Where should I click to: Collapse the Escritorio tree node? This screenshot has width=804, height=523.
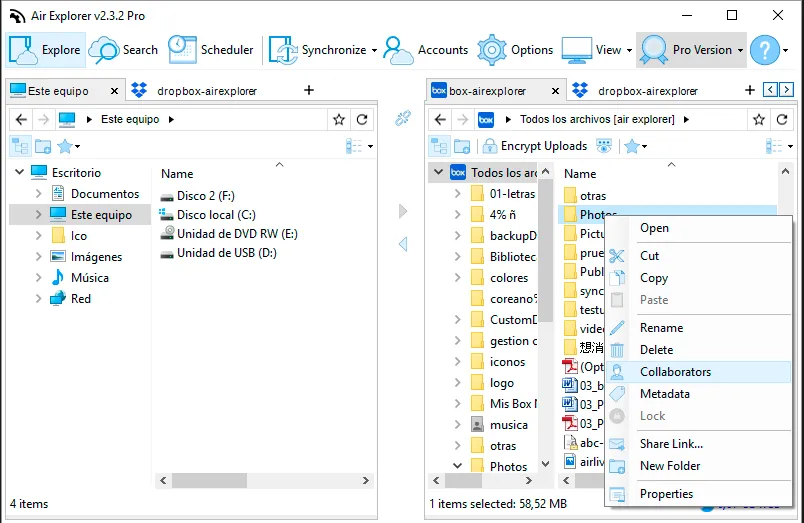[19, 172]
